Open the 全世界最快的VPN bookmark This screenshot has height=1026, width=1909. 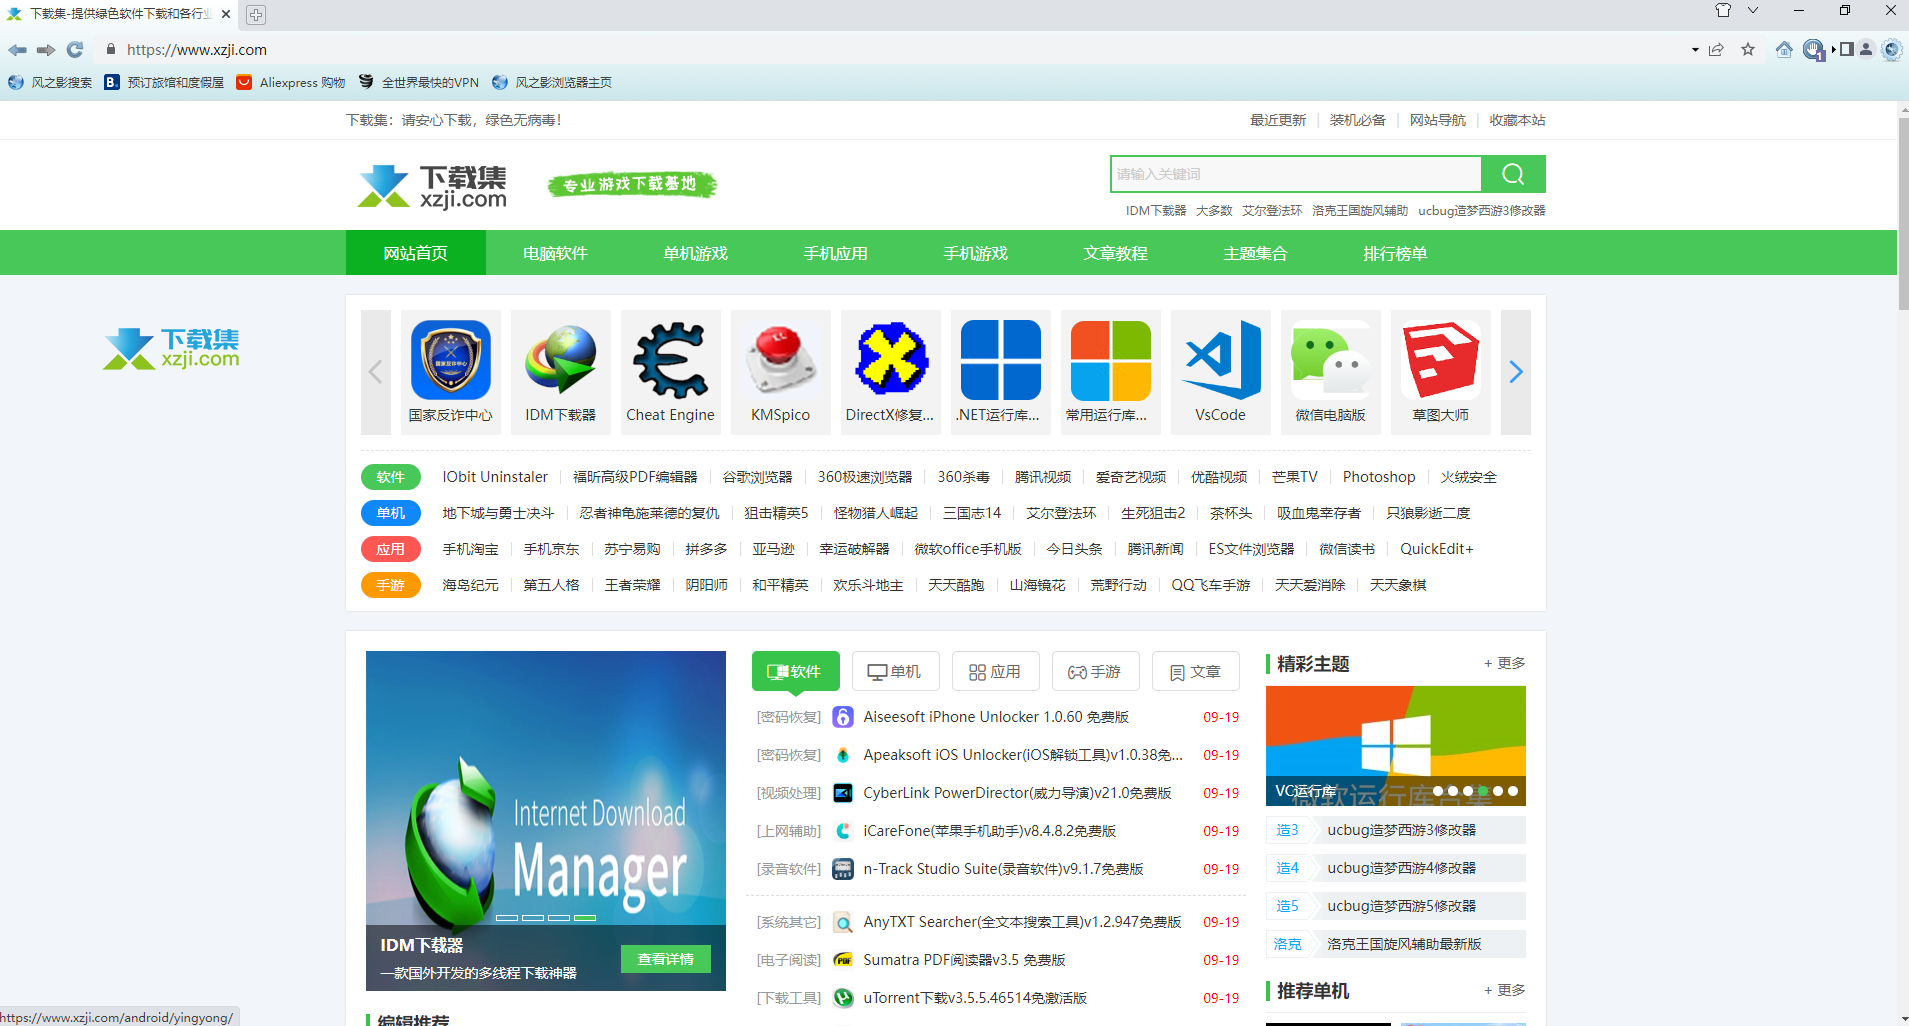419,82
